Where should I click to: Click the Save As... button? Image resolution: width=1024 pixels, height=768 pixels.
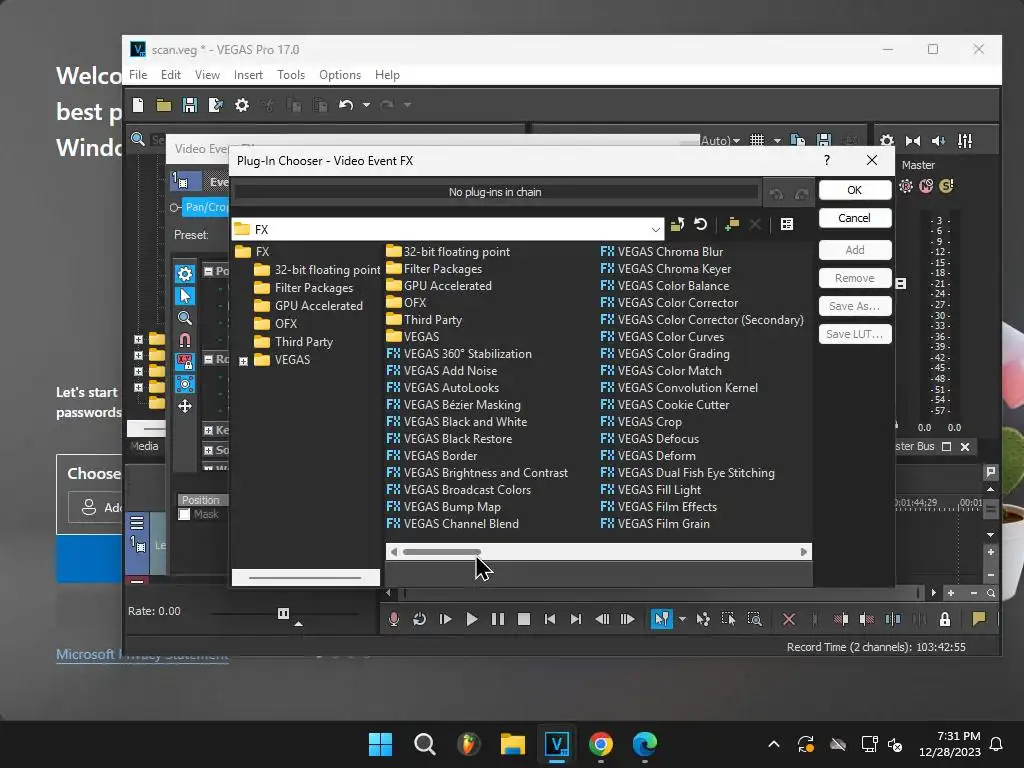click(855, 306)
